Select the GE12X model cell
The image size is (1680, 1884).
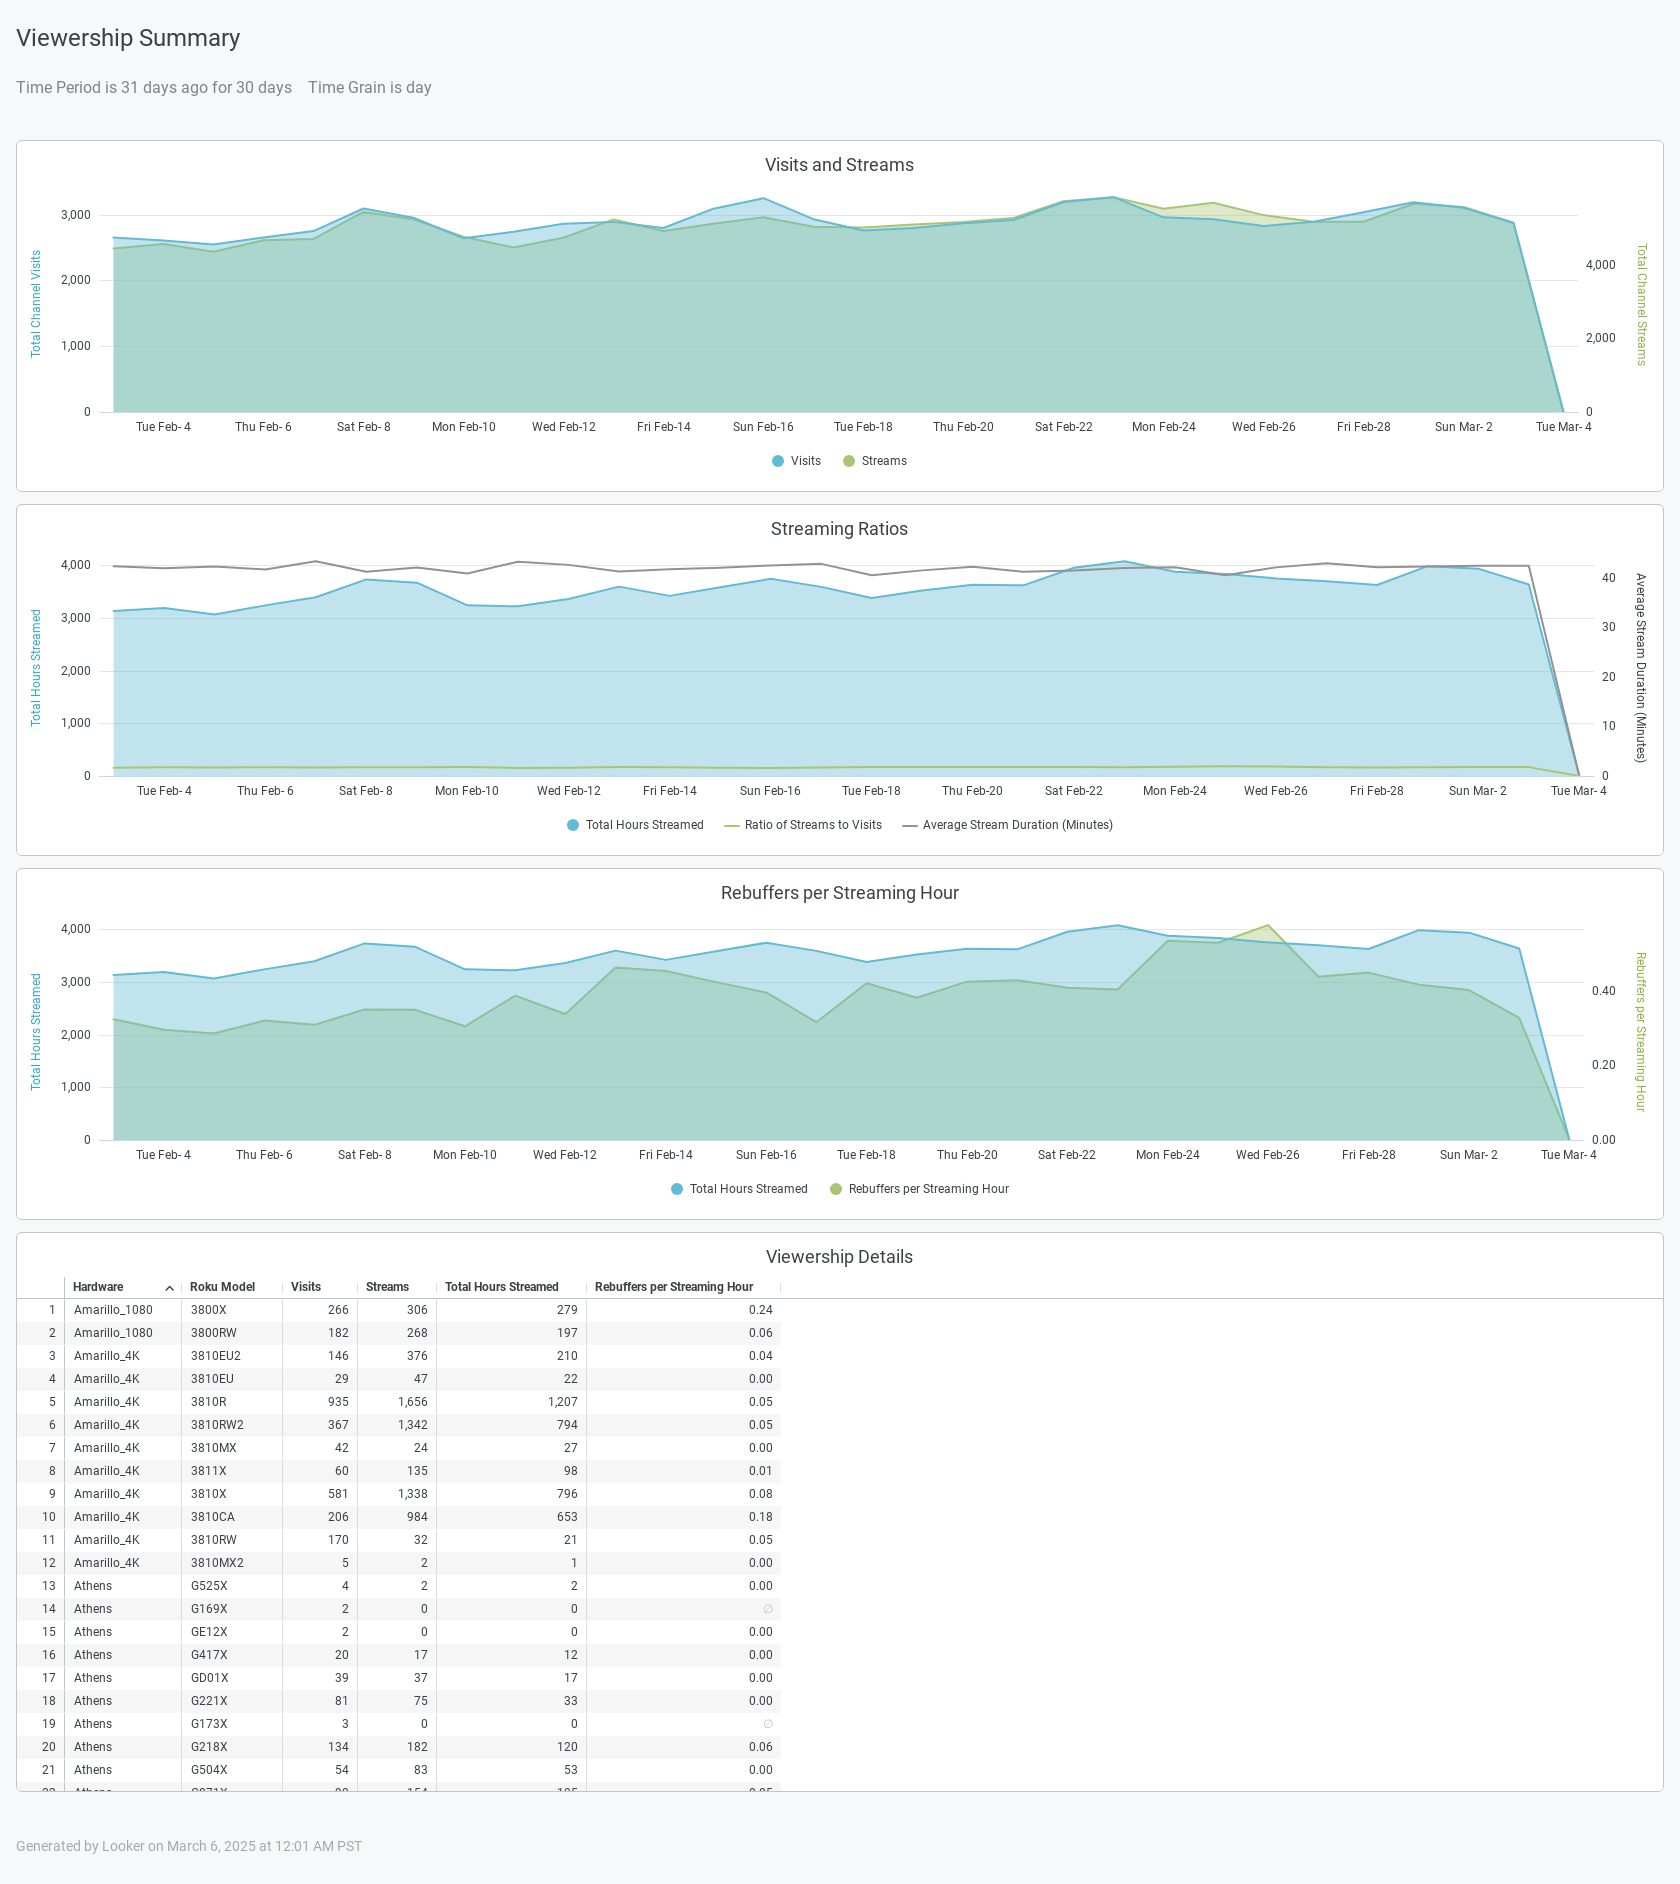tap(232, 1632)
